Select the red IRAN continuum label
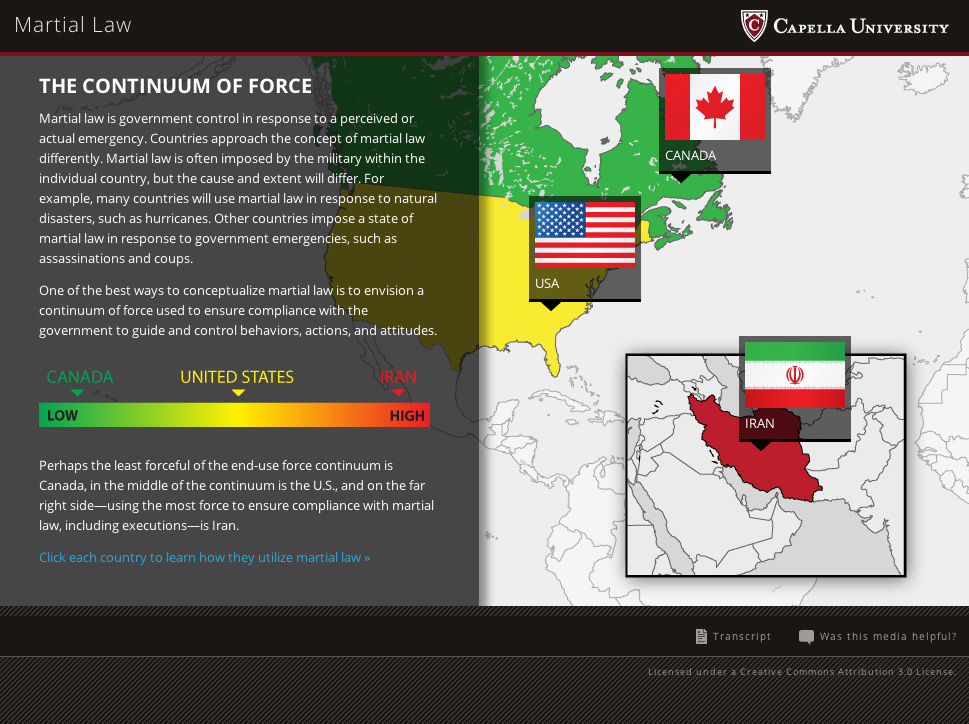969x724 pixels. (x=398, y=377)
